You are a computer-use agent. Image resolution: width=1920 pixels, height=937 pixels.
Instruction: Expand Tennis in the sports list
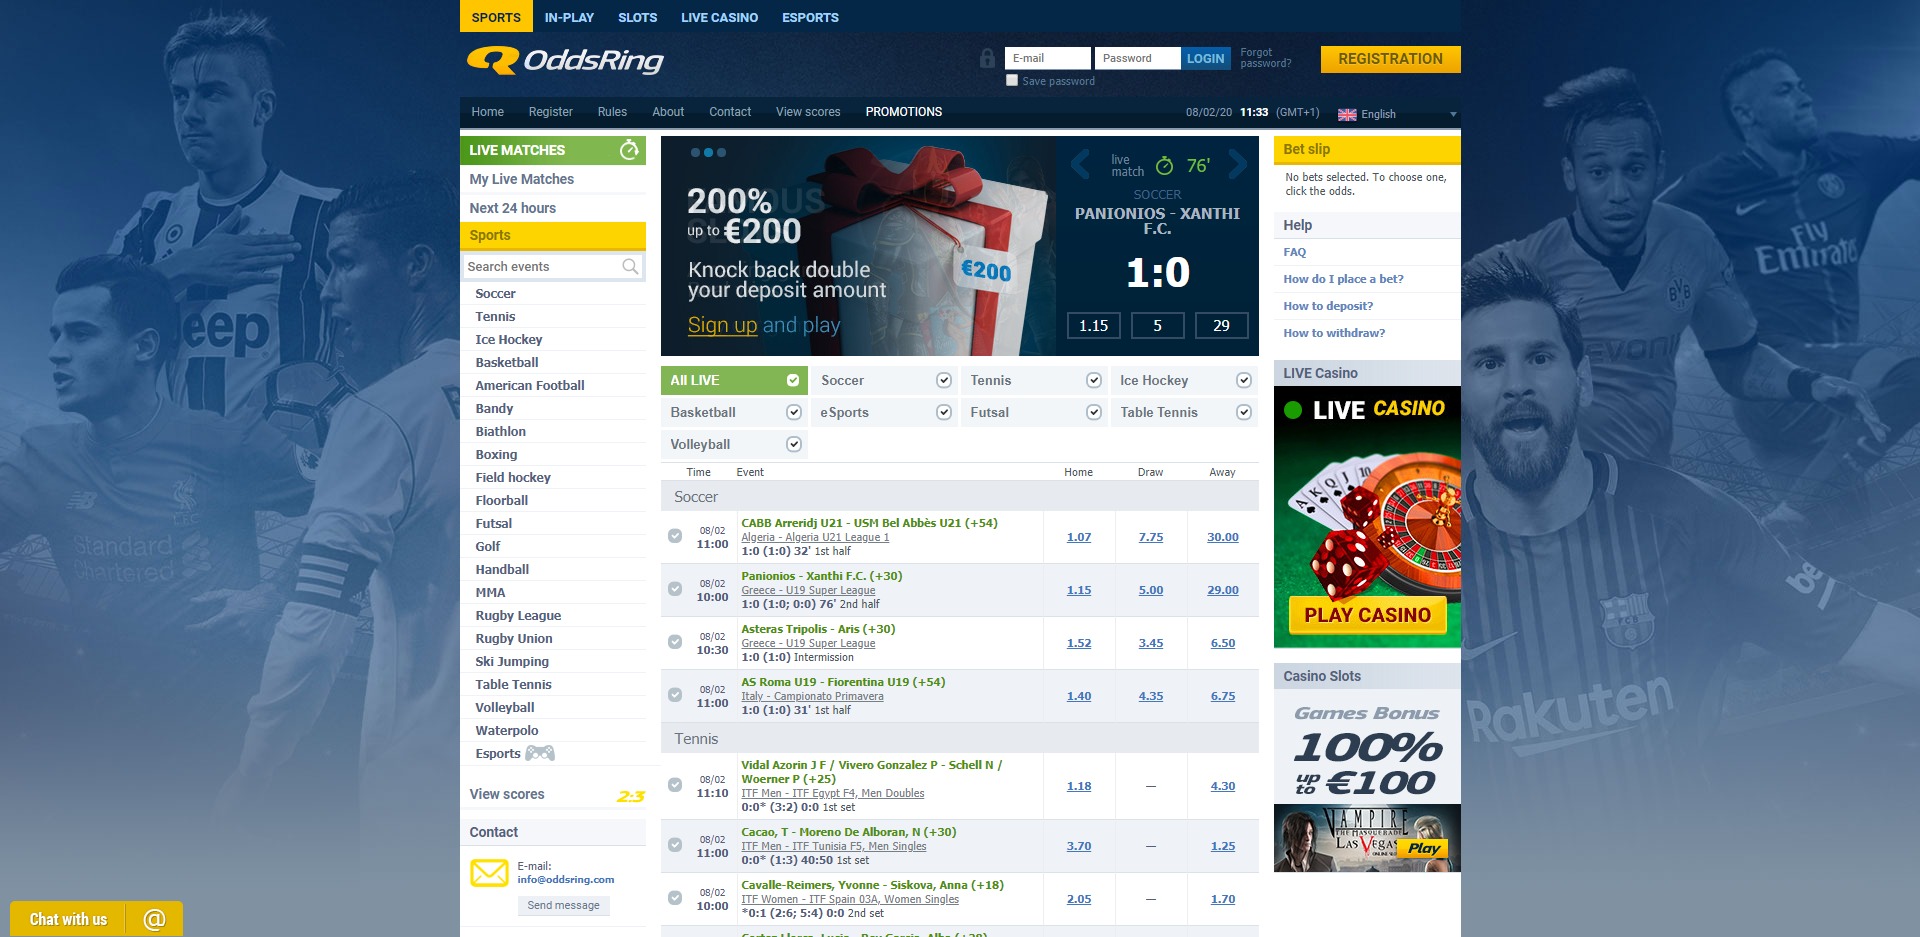(495, 317)
